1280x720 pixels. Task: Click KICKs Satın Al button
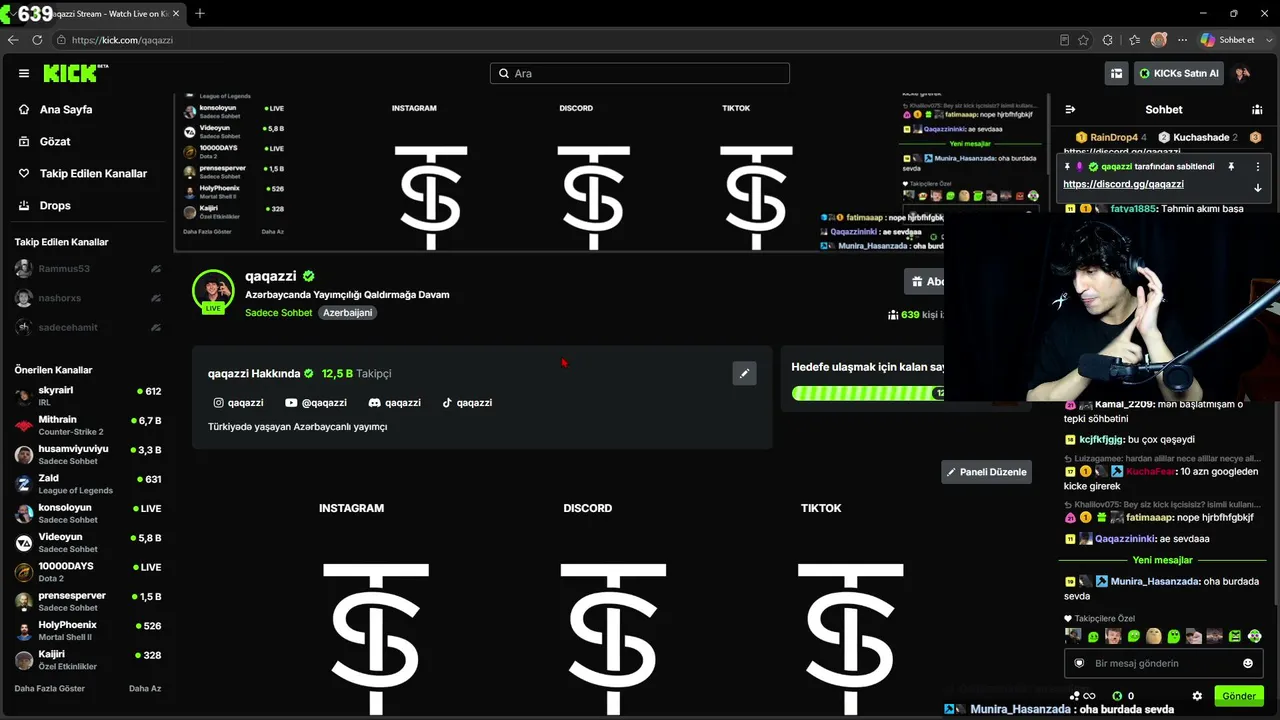(1179, 73)
